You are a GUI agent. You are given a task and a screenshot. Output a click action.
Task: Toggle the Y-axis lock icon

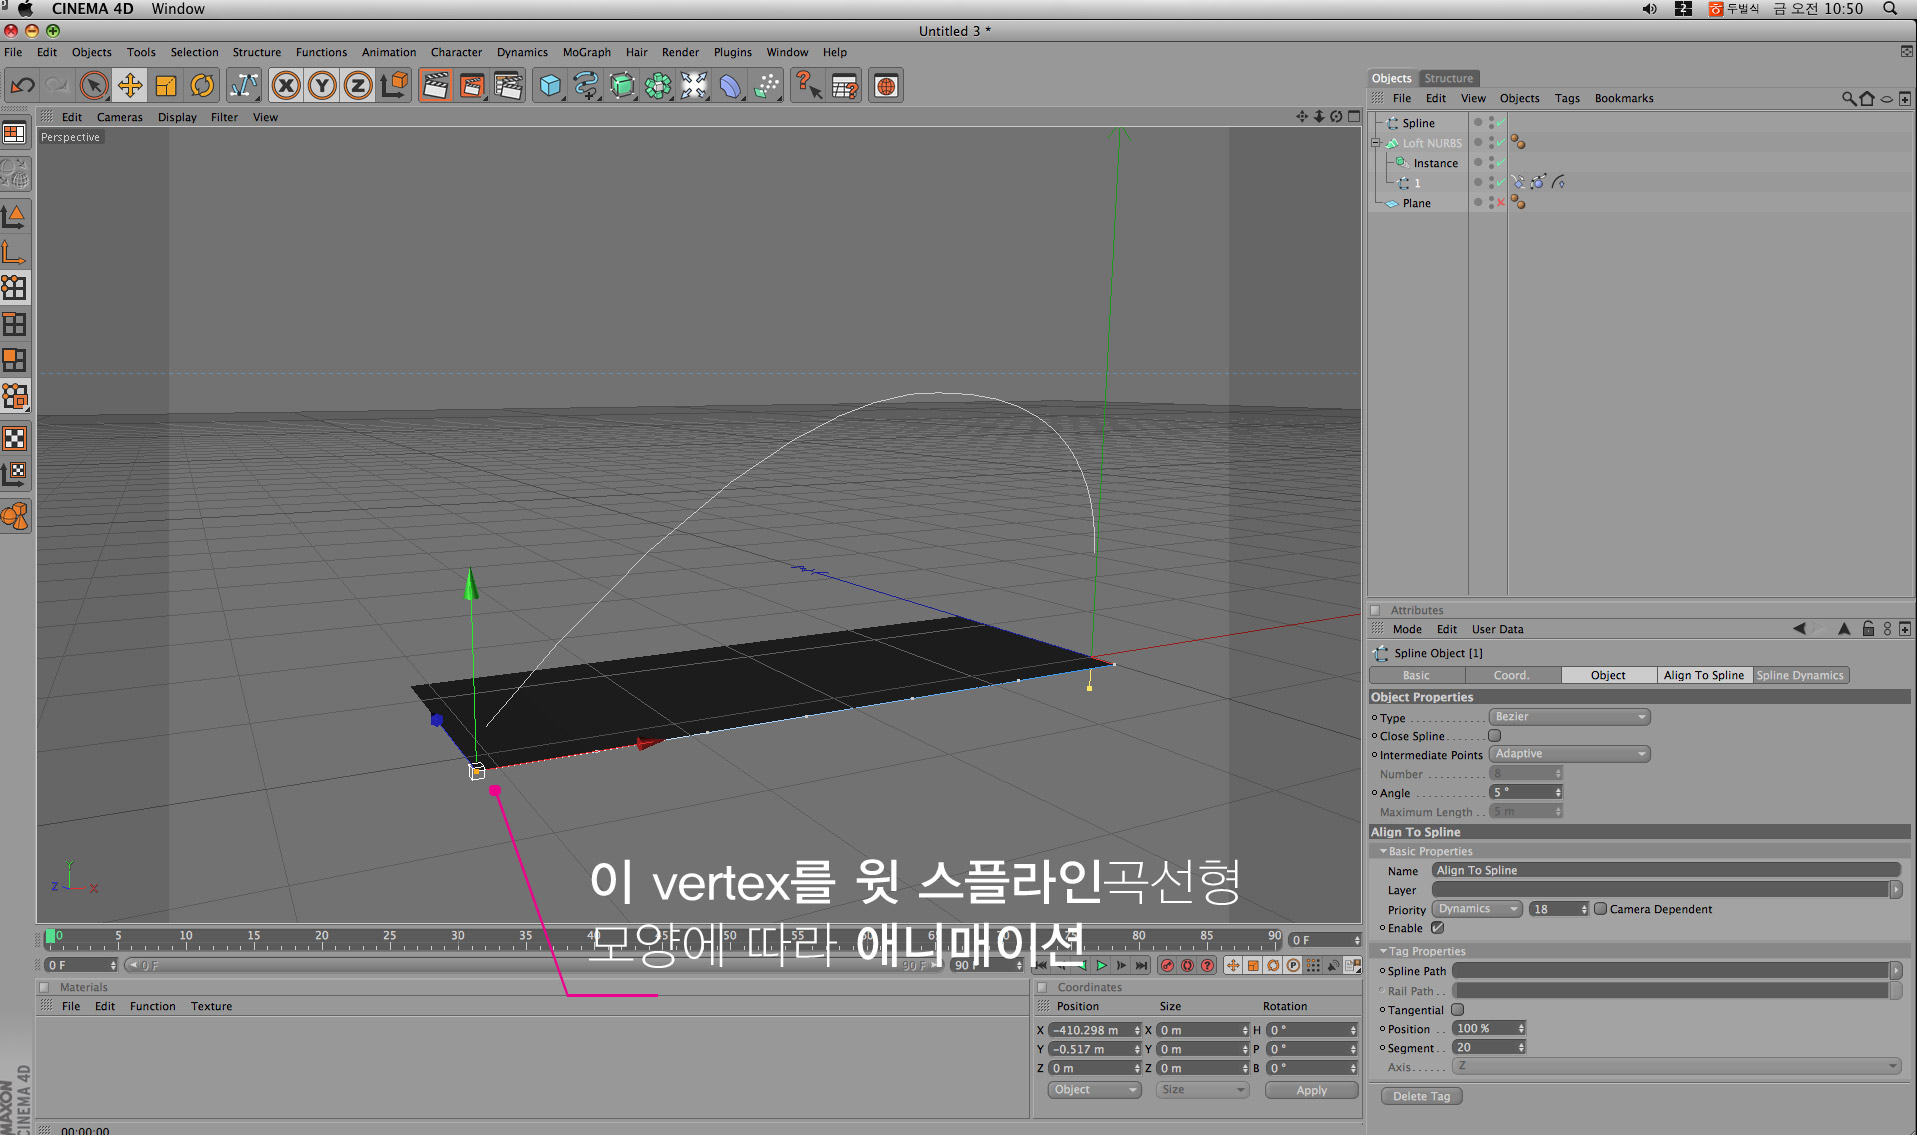point(322,86)
